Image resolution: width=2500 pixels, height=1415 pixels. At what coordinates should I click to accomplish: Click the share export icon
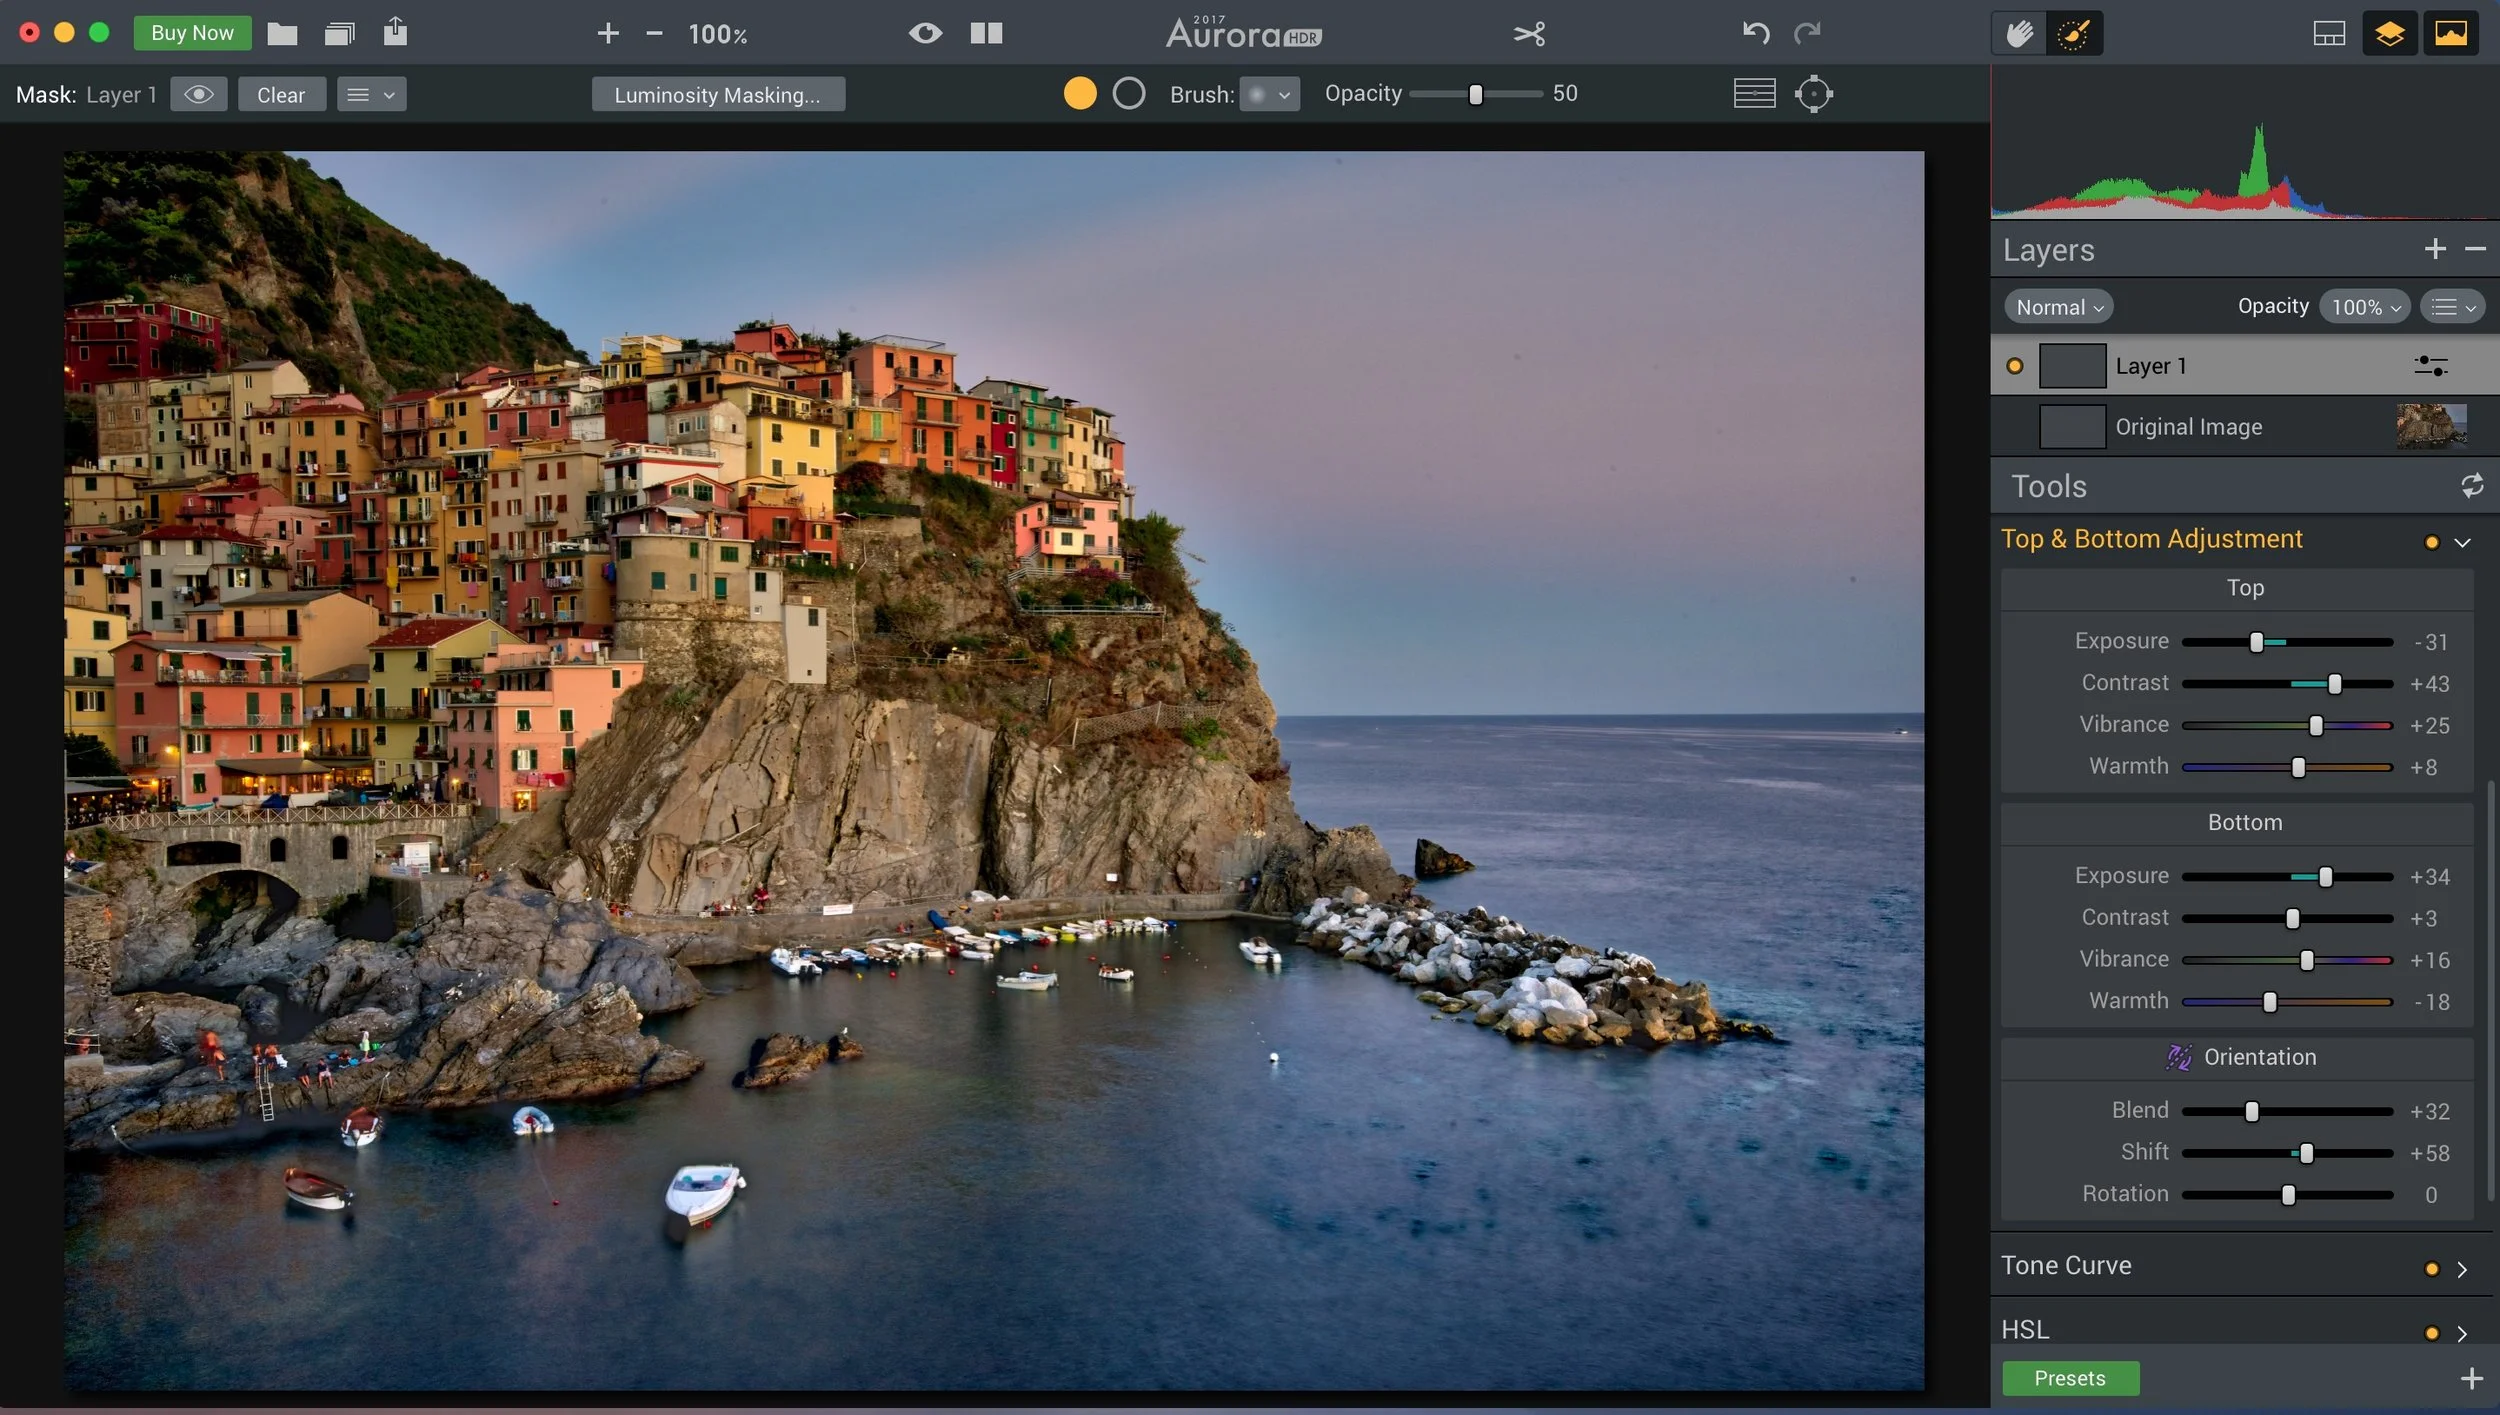click(x=395, y=33)
